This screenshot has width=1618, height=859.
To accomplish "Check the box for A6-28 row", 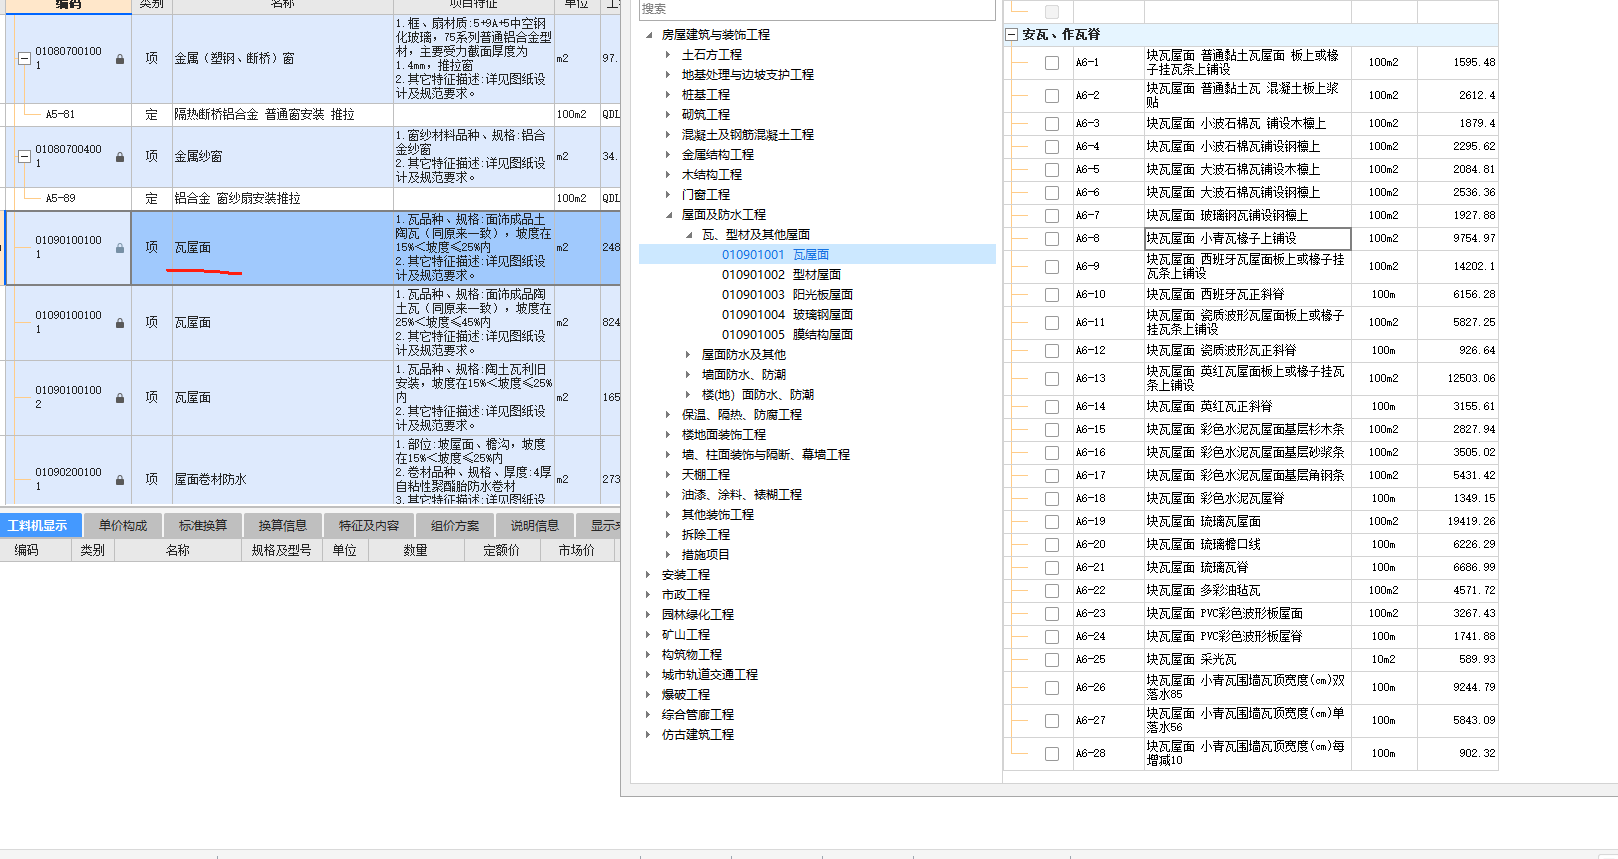I will point(1052,754).
